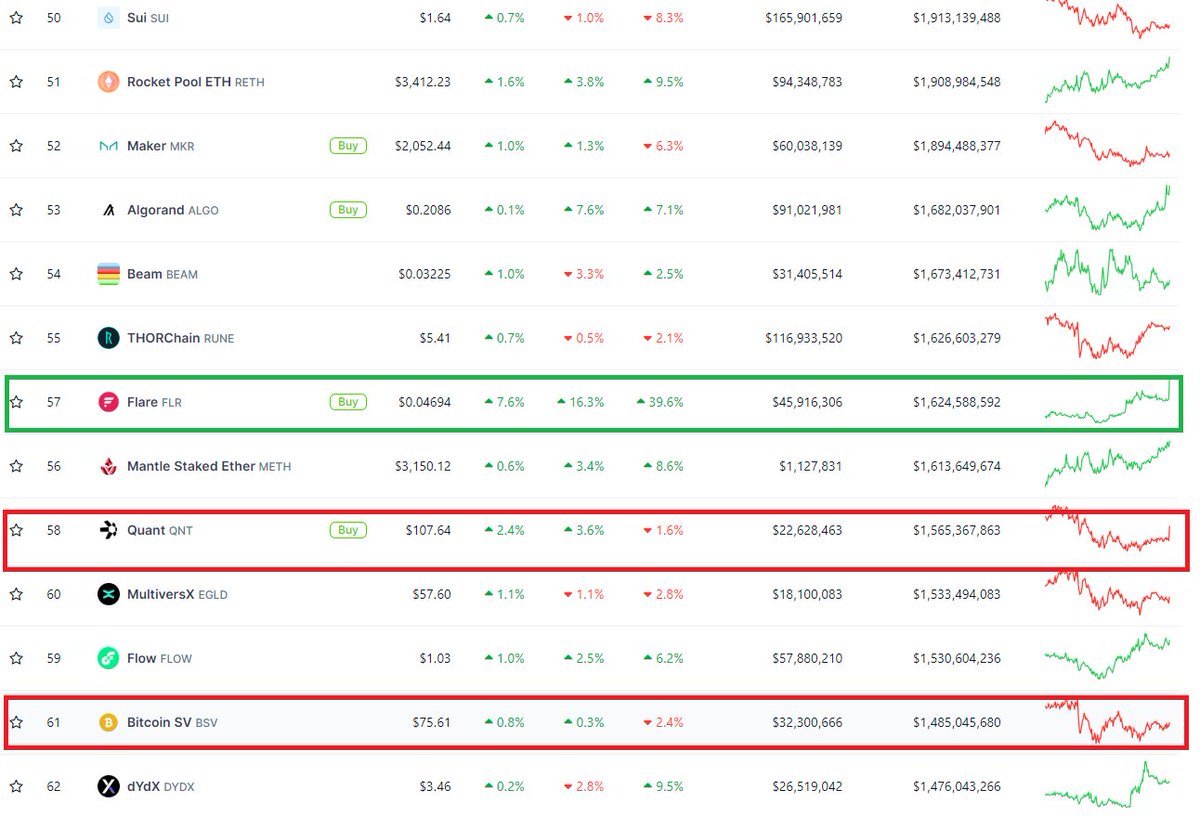The width and height of the screenshot is (1200, 816).
Task: Open MultiversX EGLD coin page
Action: [178, 594]
